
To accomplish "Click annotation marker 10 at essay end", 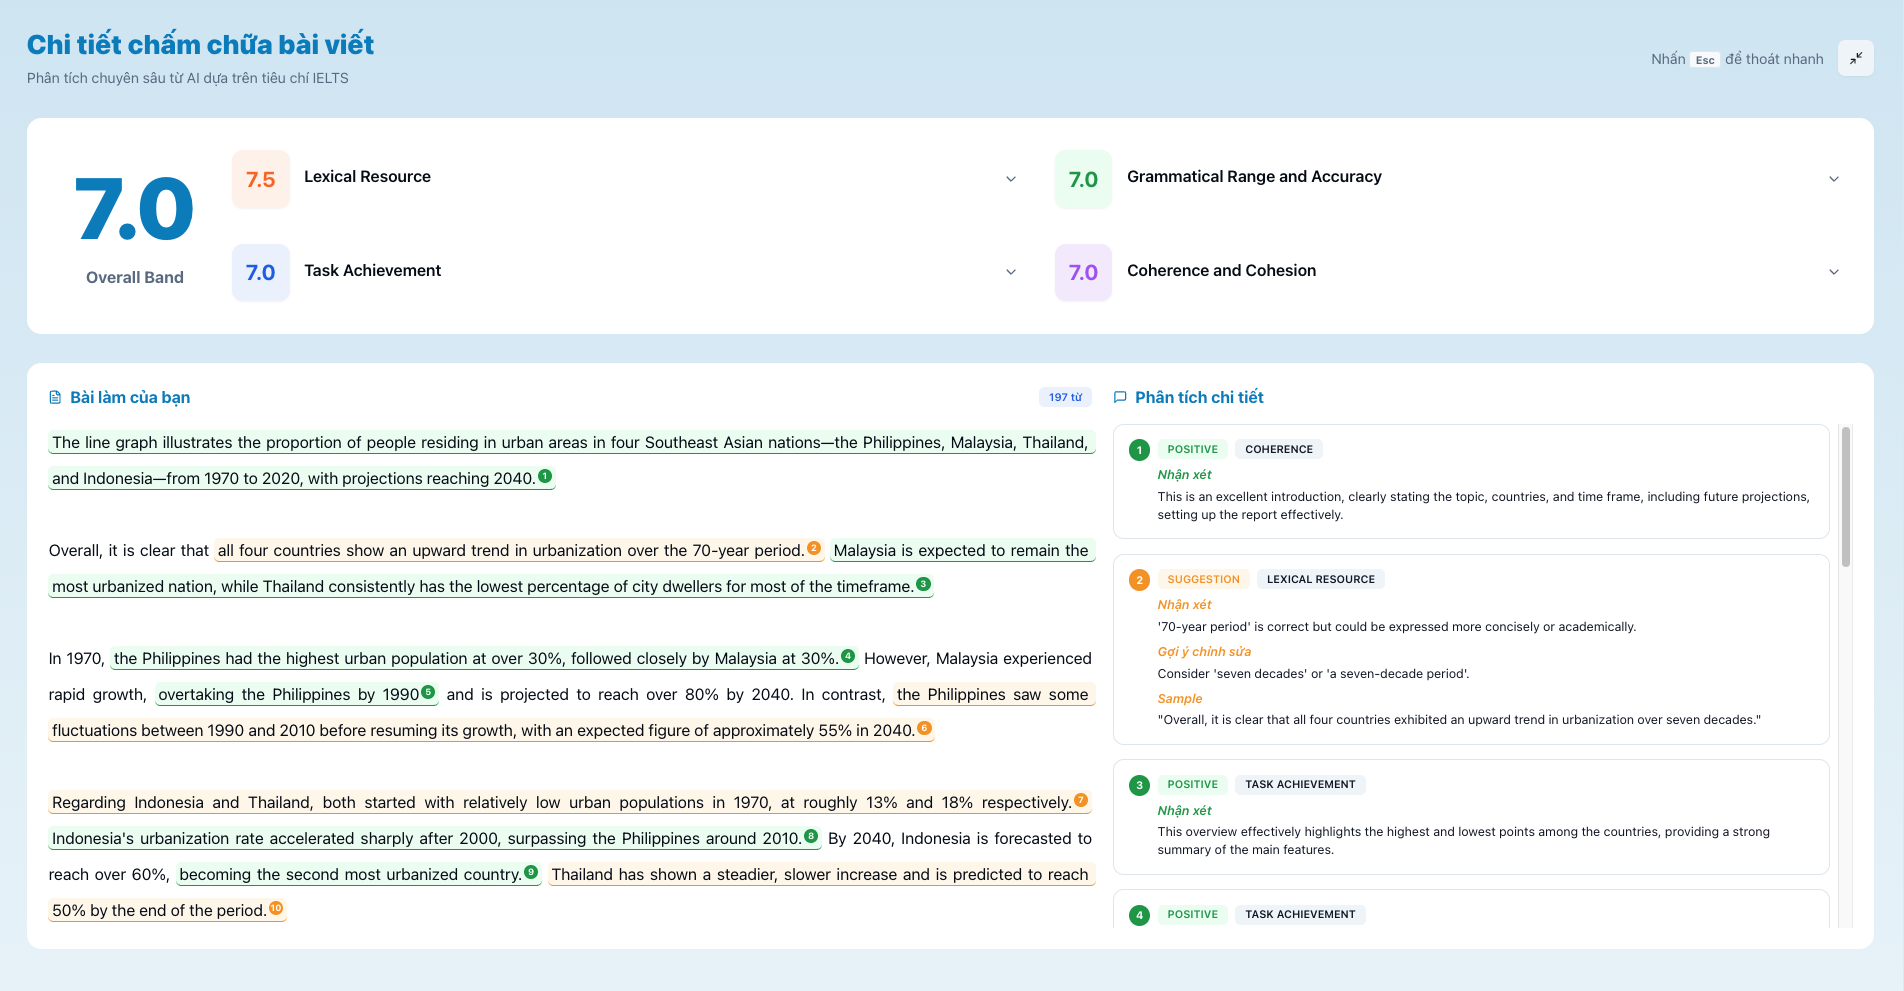I will click(277, 908).
